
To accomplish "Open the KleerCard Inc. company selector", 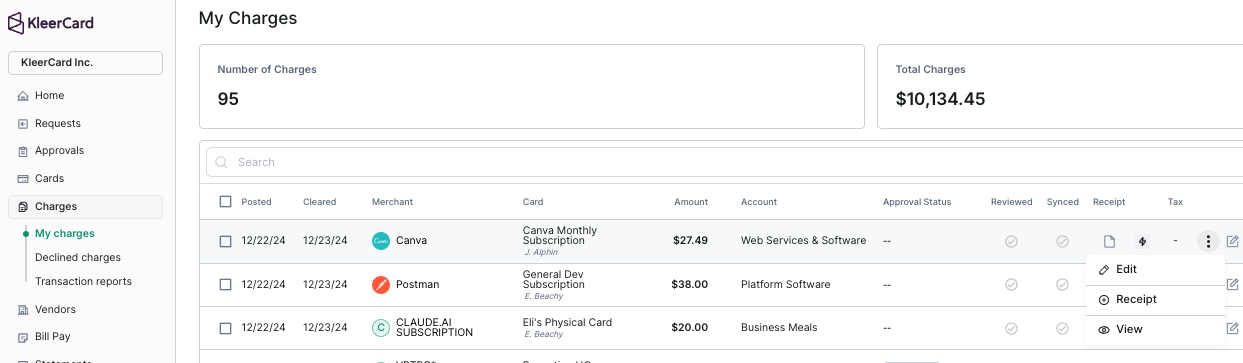I will (85, 63).
